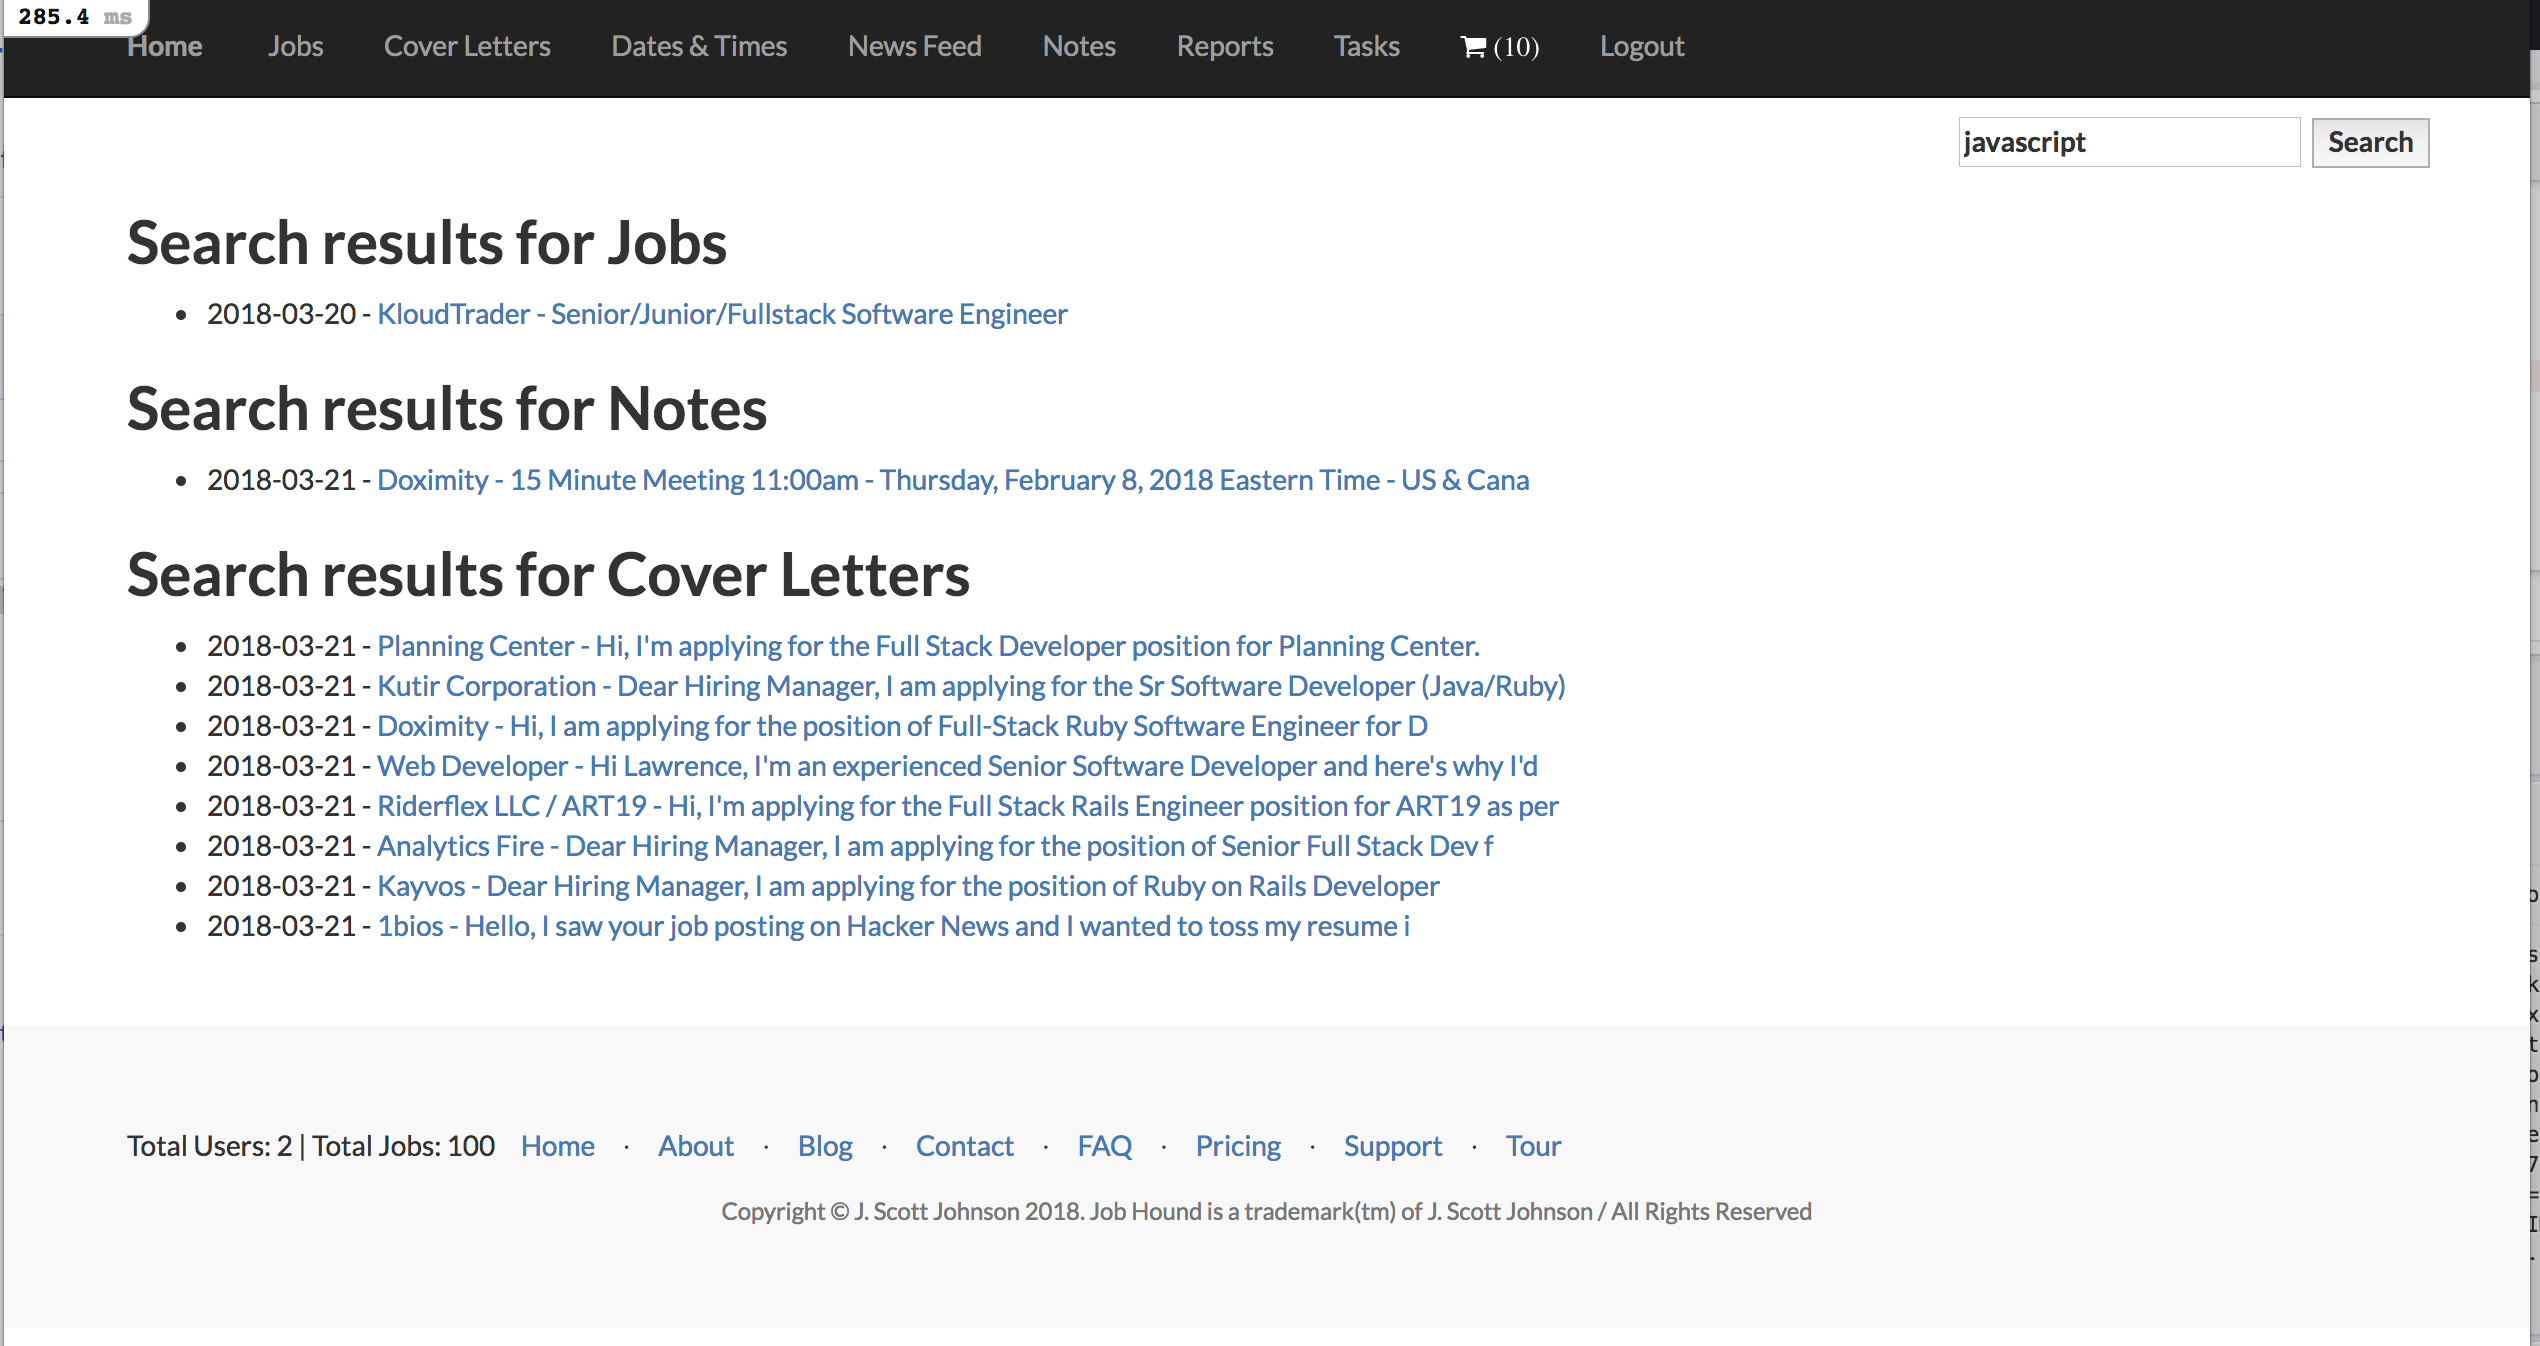Open the Tour link in footer
This screenshot has height=1346, width=2540.
pyautogui.click(x=1532, y=1146)
